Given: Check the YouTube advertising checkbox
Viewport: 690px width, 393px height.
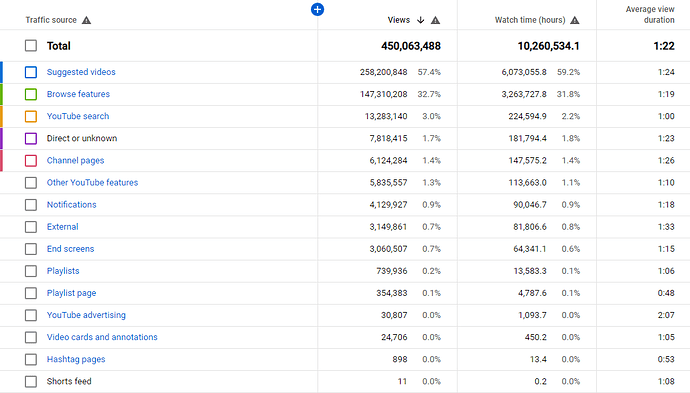Looking at the screenshot, I should pos(31,315).
